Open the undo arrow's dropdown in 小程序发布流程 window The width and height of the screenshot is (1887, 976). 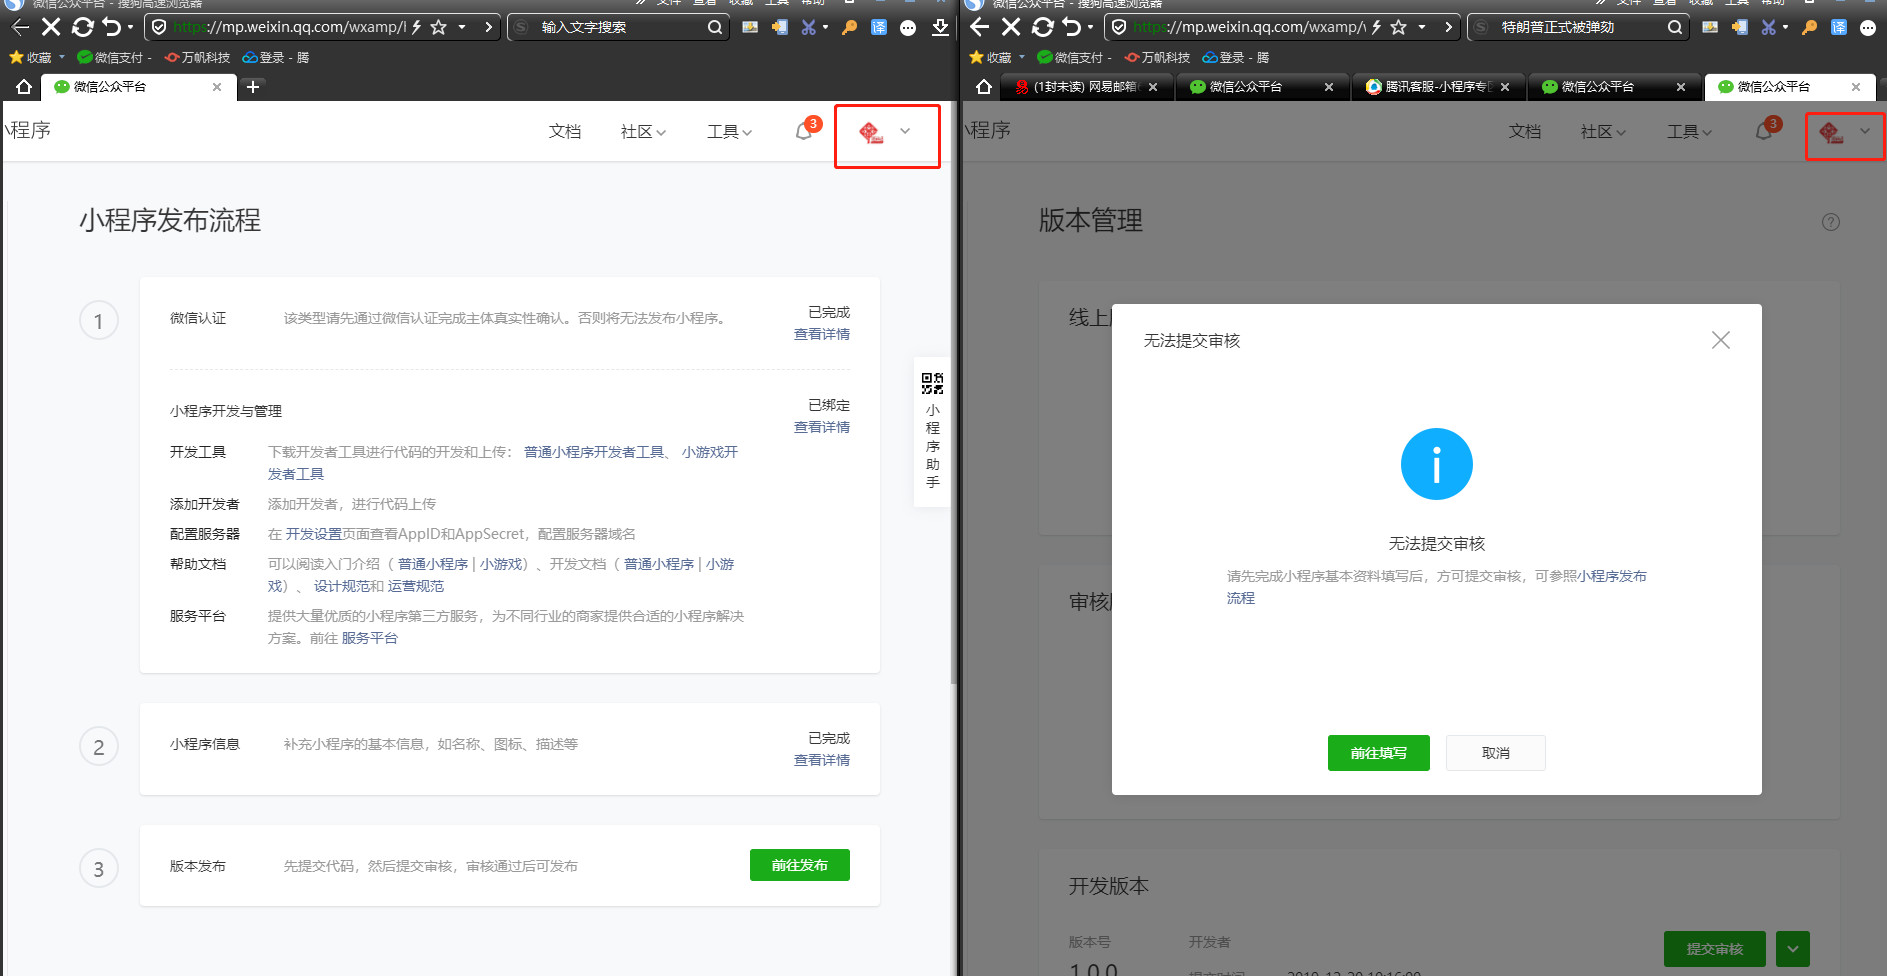[130, 27]
